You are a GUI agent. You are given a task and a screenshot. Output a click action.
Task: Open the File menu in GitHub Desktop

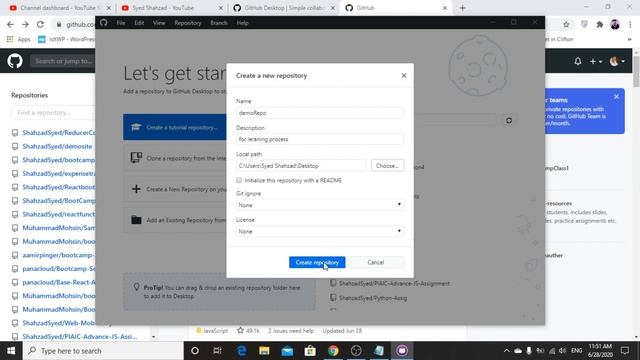coord(121,23)
